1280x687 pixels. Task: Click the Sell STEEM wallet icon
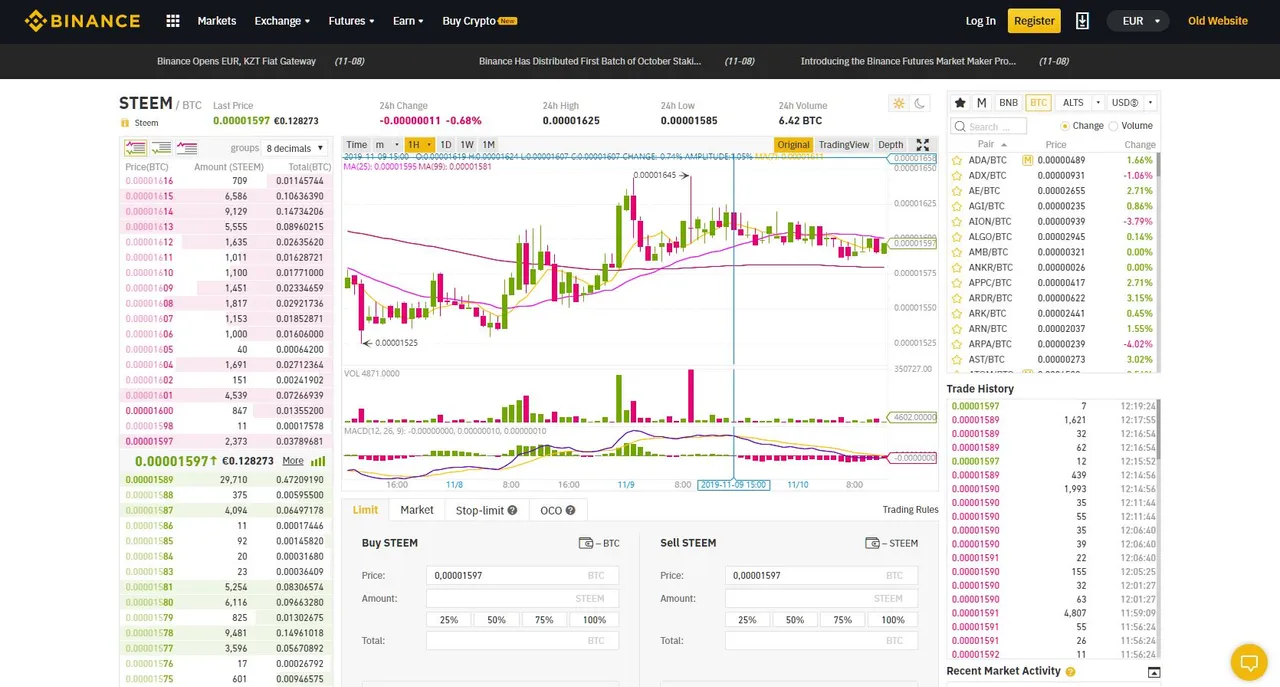coord(872,543)
